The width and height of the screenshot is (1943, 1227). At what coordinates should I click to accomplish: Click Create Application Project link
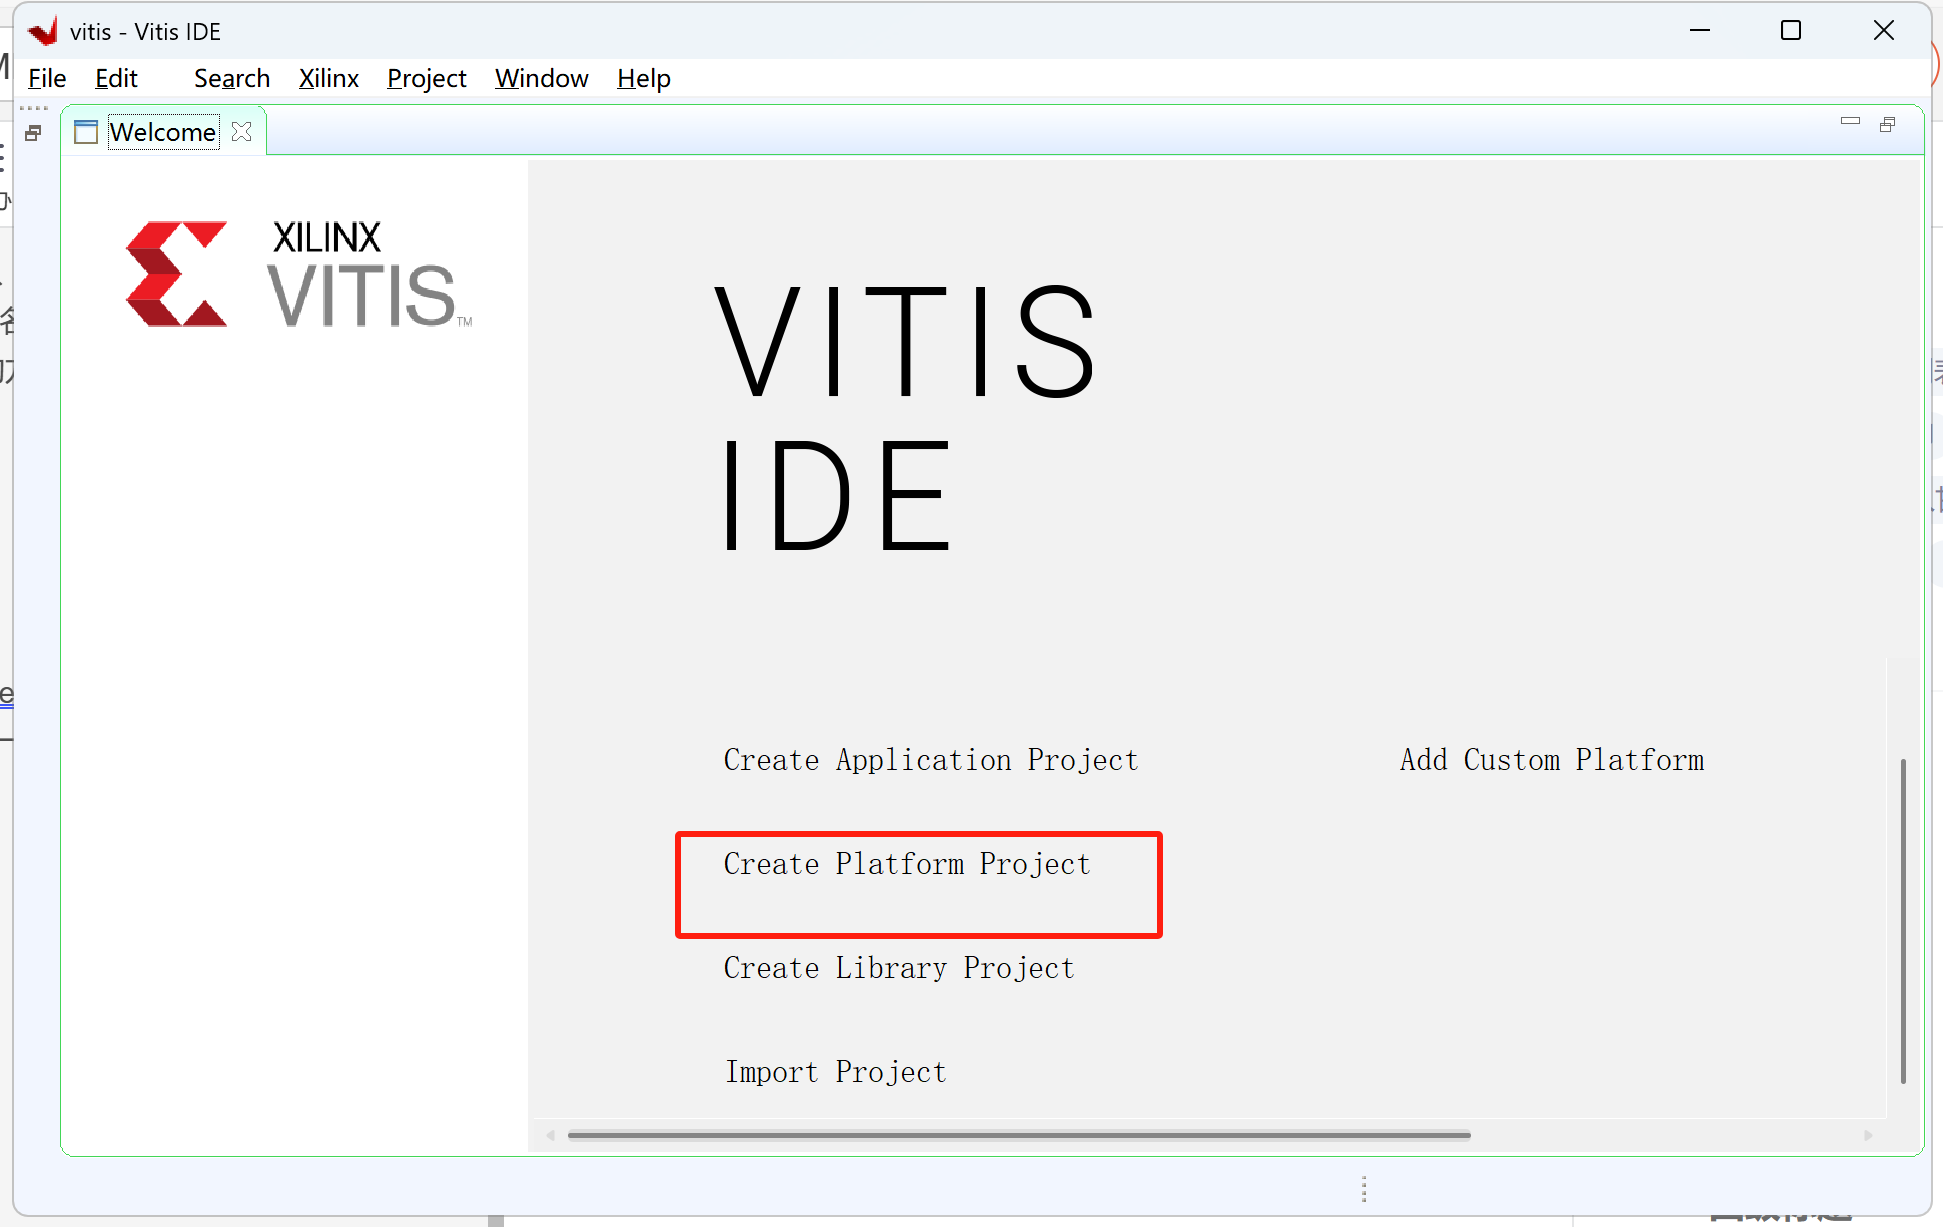(930, 760)
